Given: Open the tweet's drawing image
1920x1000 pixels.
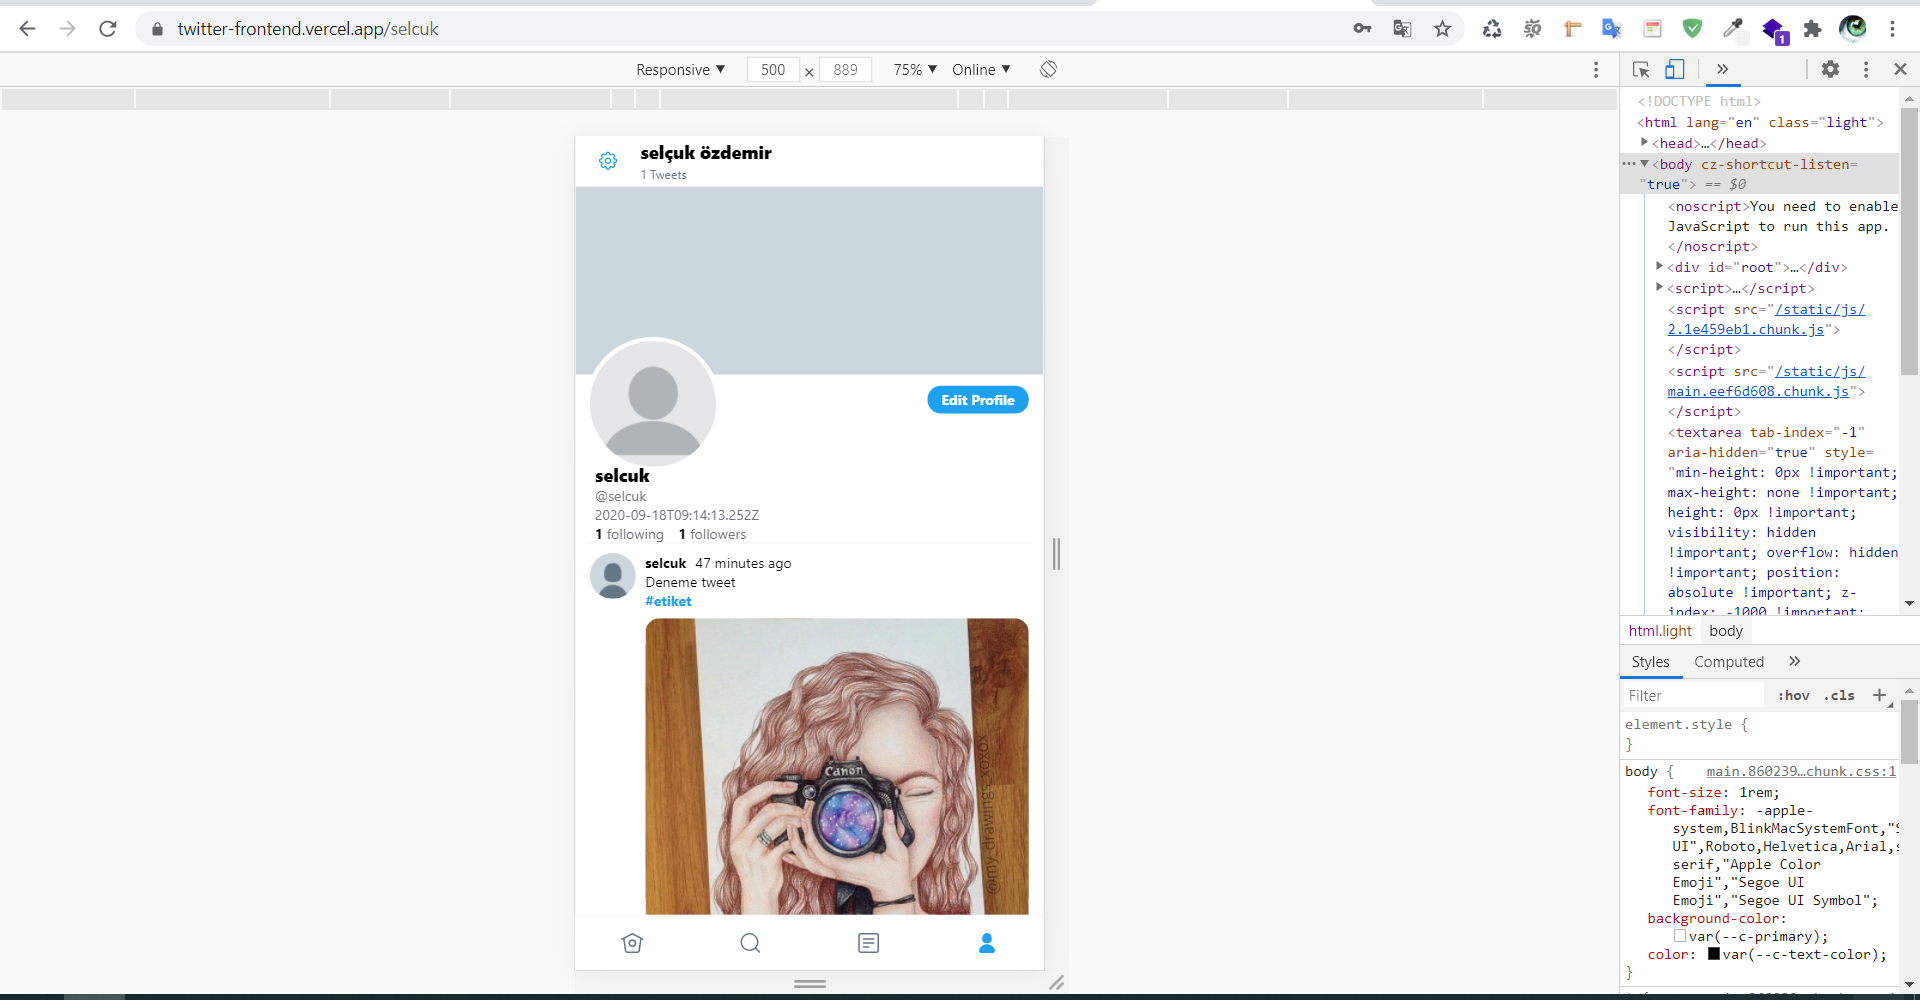Looking at the screenshot, I should click(x=836, y=766).
